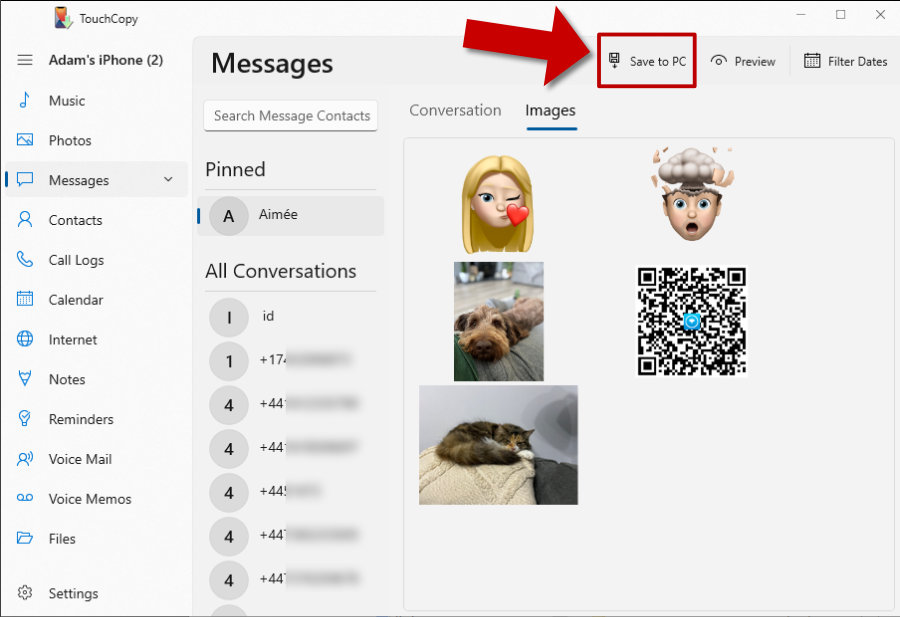Open Voice Memos section label
The image size is (900, 617).
tap(90, 499)
